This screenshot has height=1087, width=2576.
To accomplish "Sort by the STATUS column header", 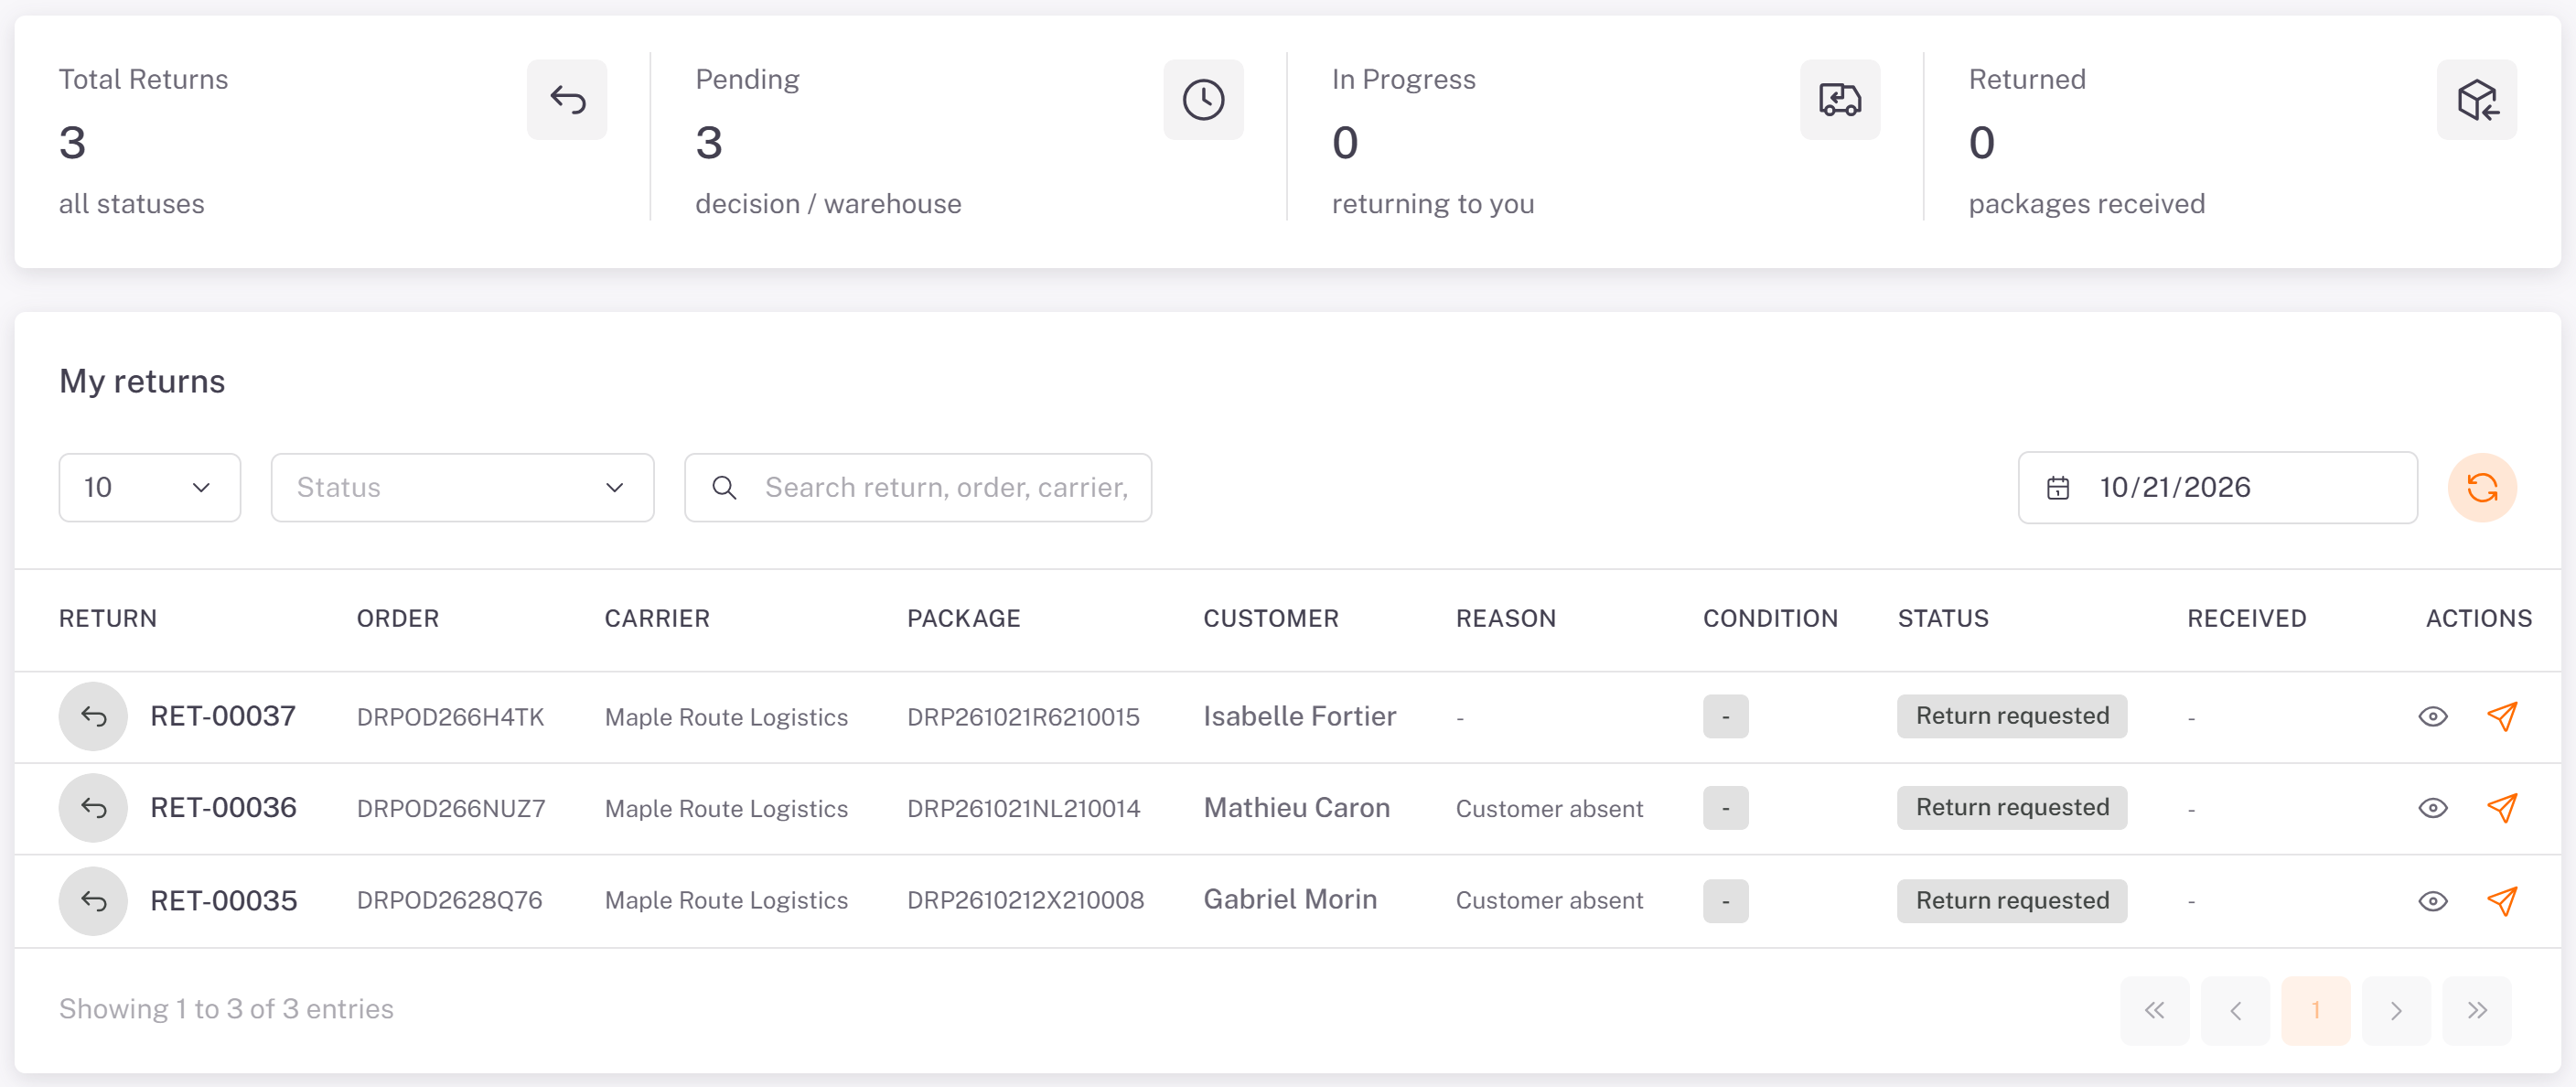I will click(1943, 619).
